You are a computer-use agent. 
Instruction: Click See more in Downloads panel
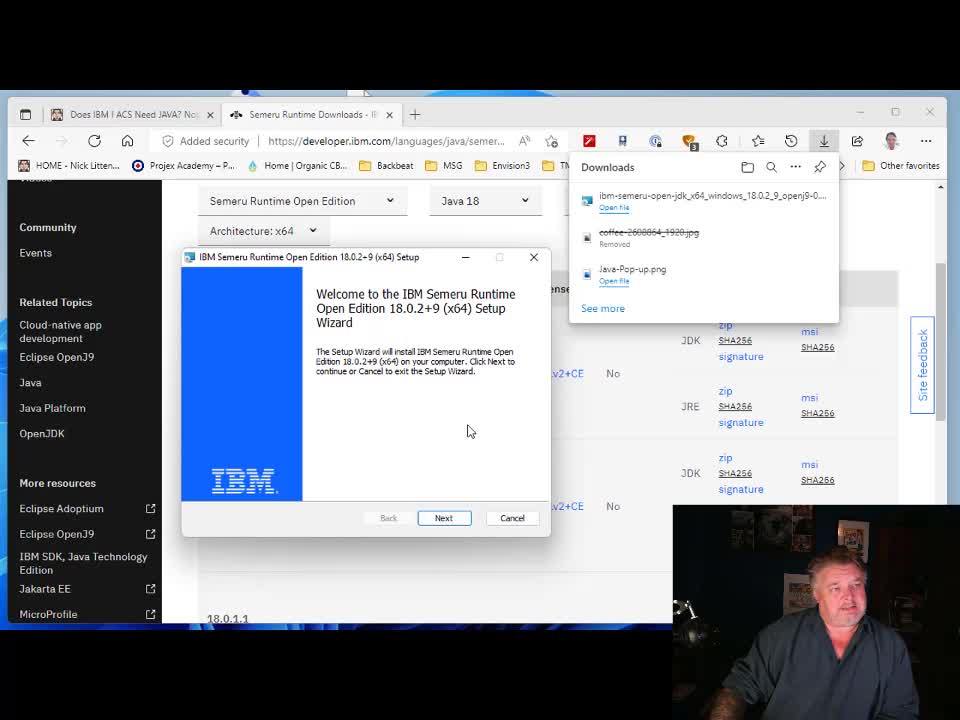tap(603, 309)
